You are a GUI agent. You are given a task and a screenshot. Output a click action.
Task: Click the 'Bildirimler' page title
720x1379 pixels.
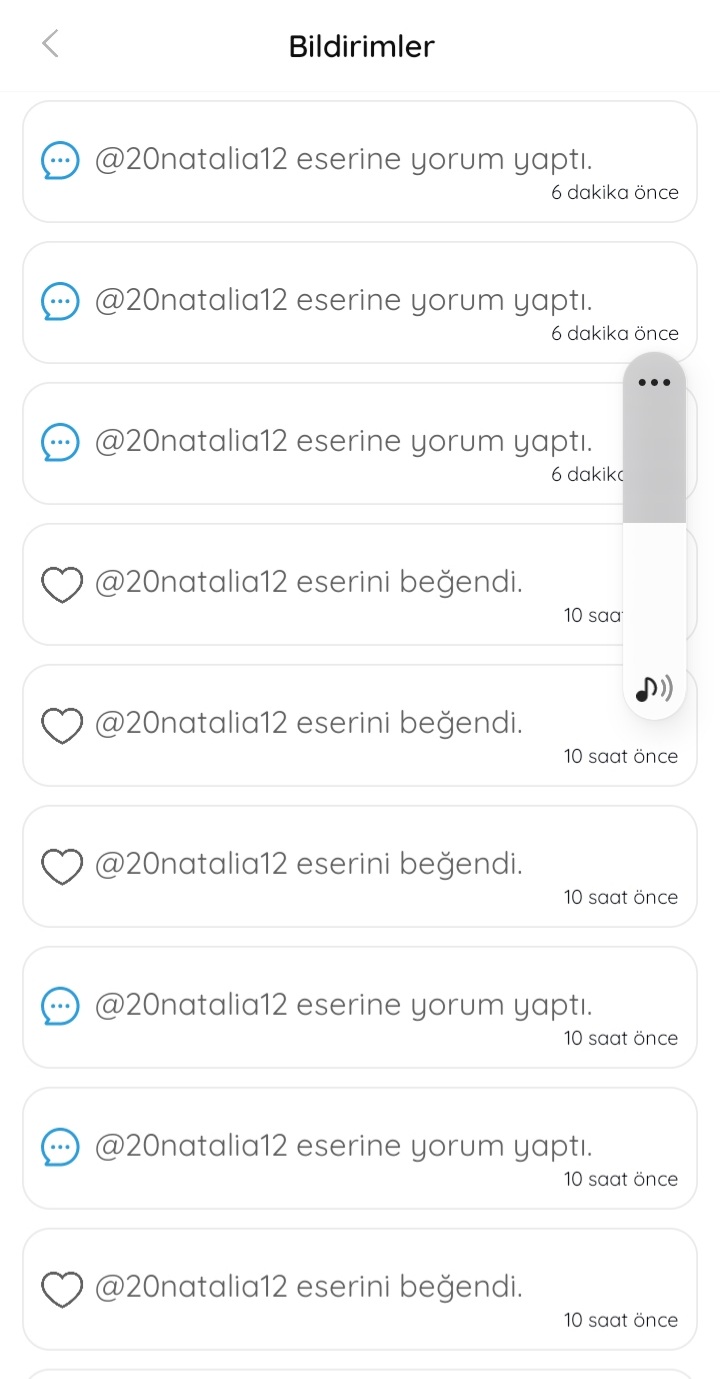(x=361, y=46)
